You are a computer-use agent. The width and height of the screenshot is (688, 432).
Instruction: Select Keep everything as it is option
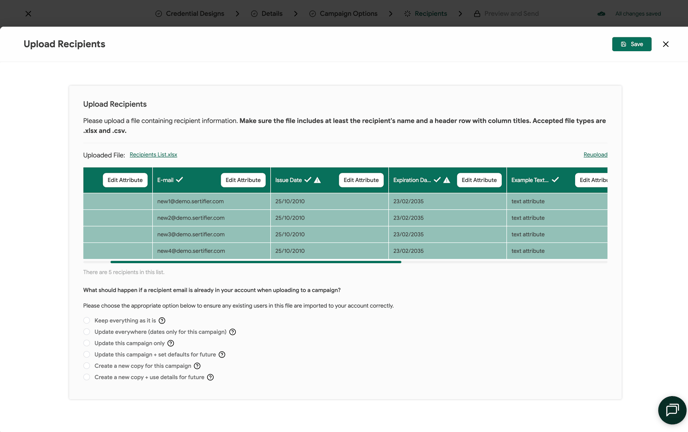click(x=87, y=321)
